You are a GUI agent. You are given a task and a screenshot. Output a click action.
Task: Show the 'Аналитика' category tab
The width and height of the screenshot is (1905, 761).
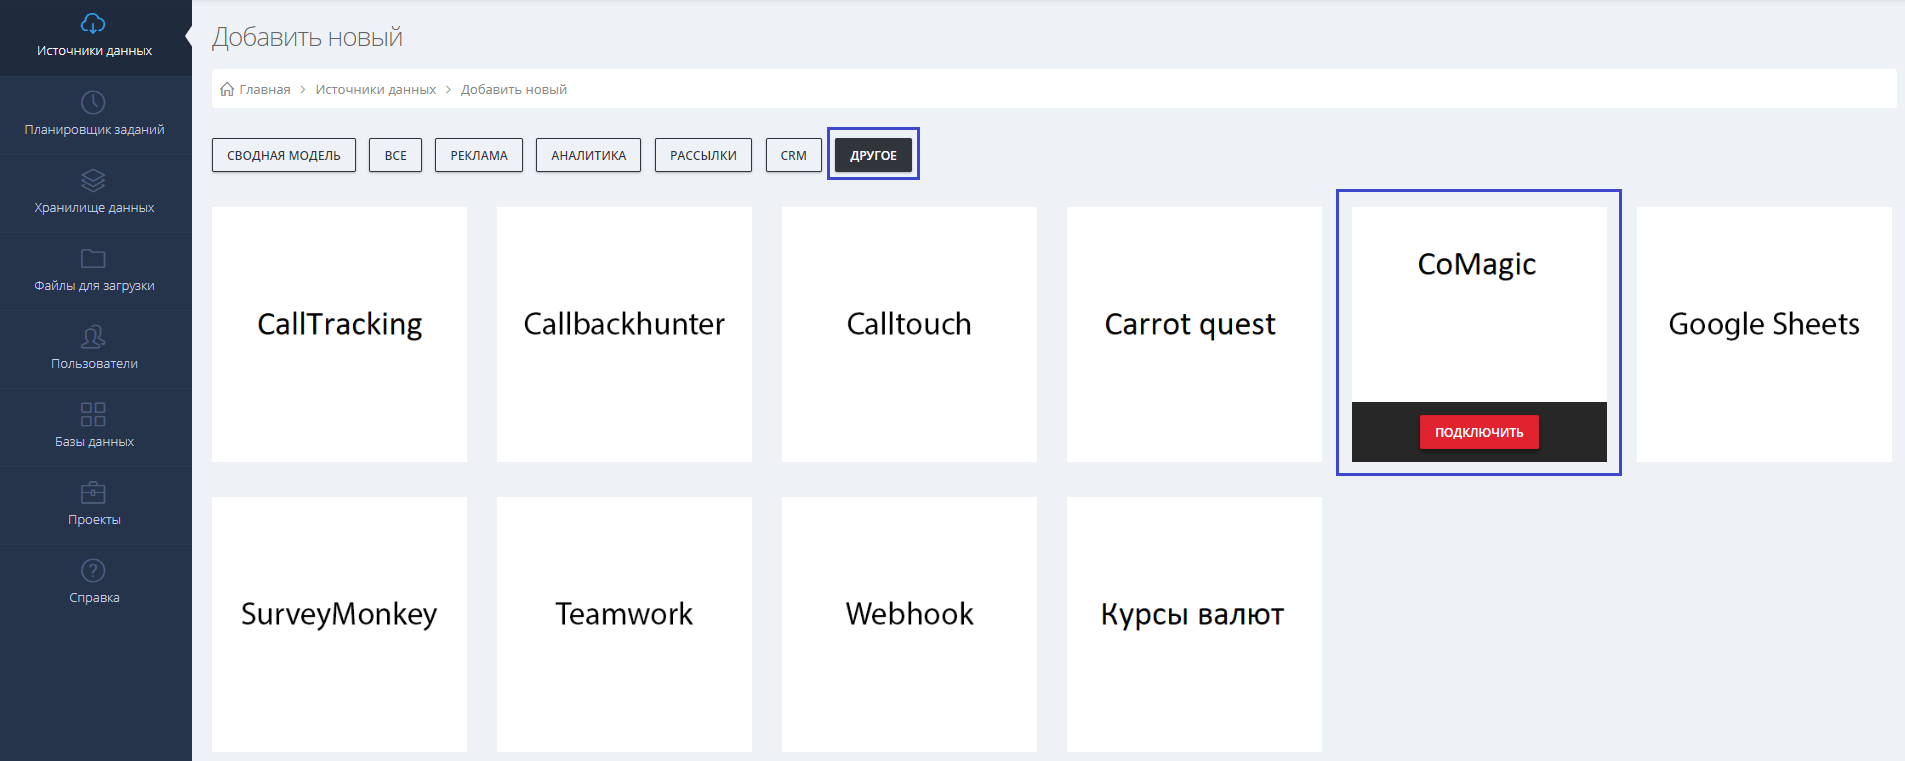tap(588, 155)
